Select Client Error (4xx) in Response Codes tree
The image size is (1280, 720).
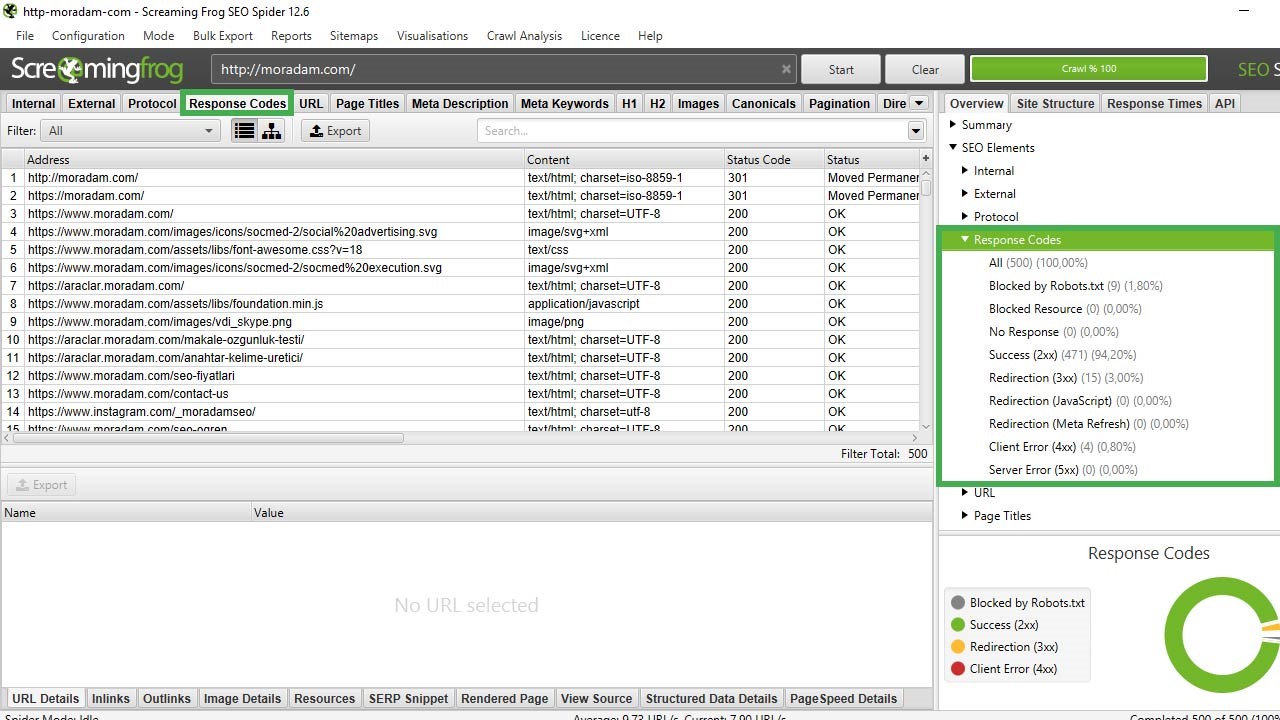pos(1062,447)
